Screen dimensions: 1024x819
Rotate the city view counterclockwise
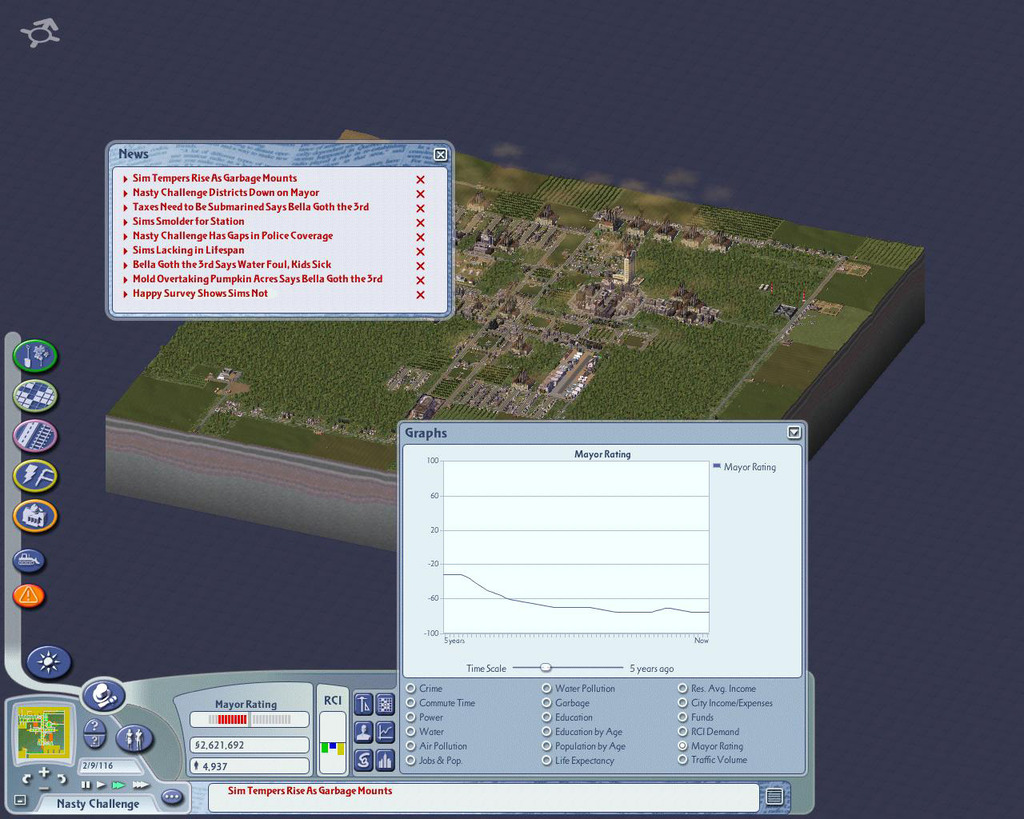[26, 779]
